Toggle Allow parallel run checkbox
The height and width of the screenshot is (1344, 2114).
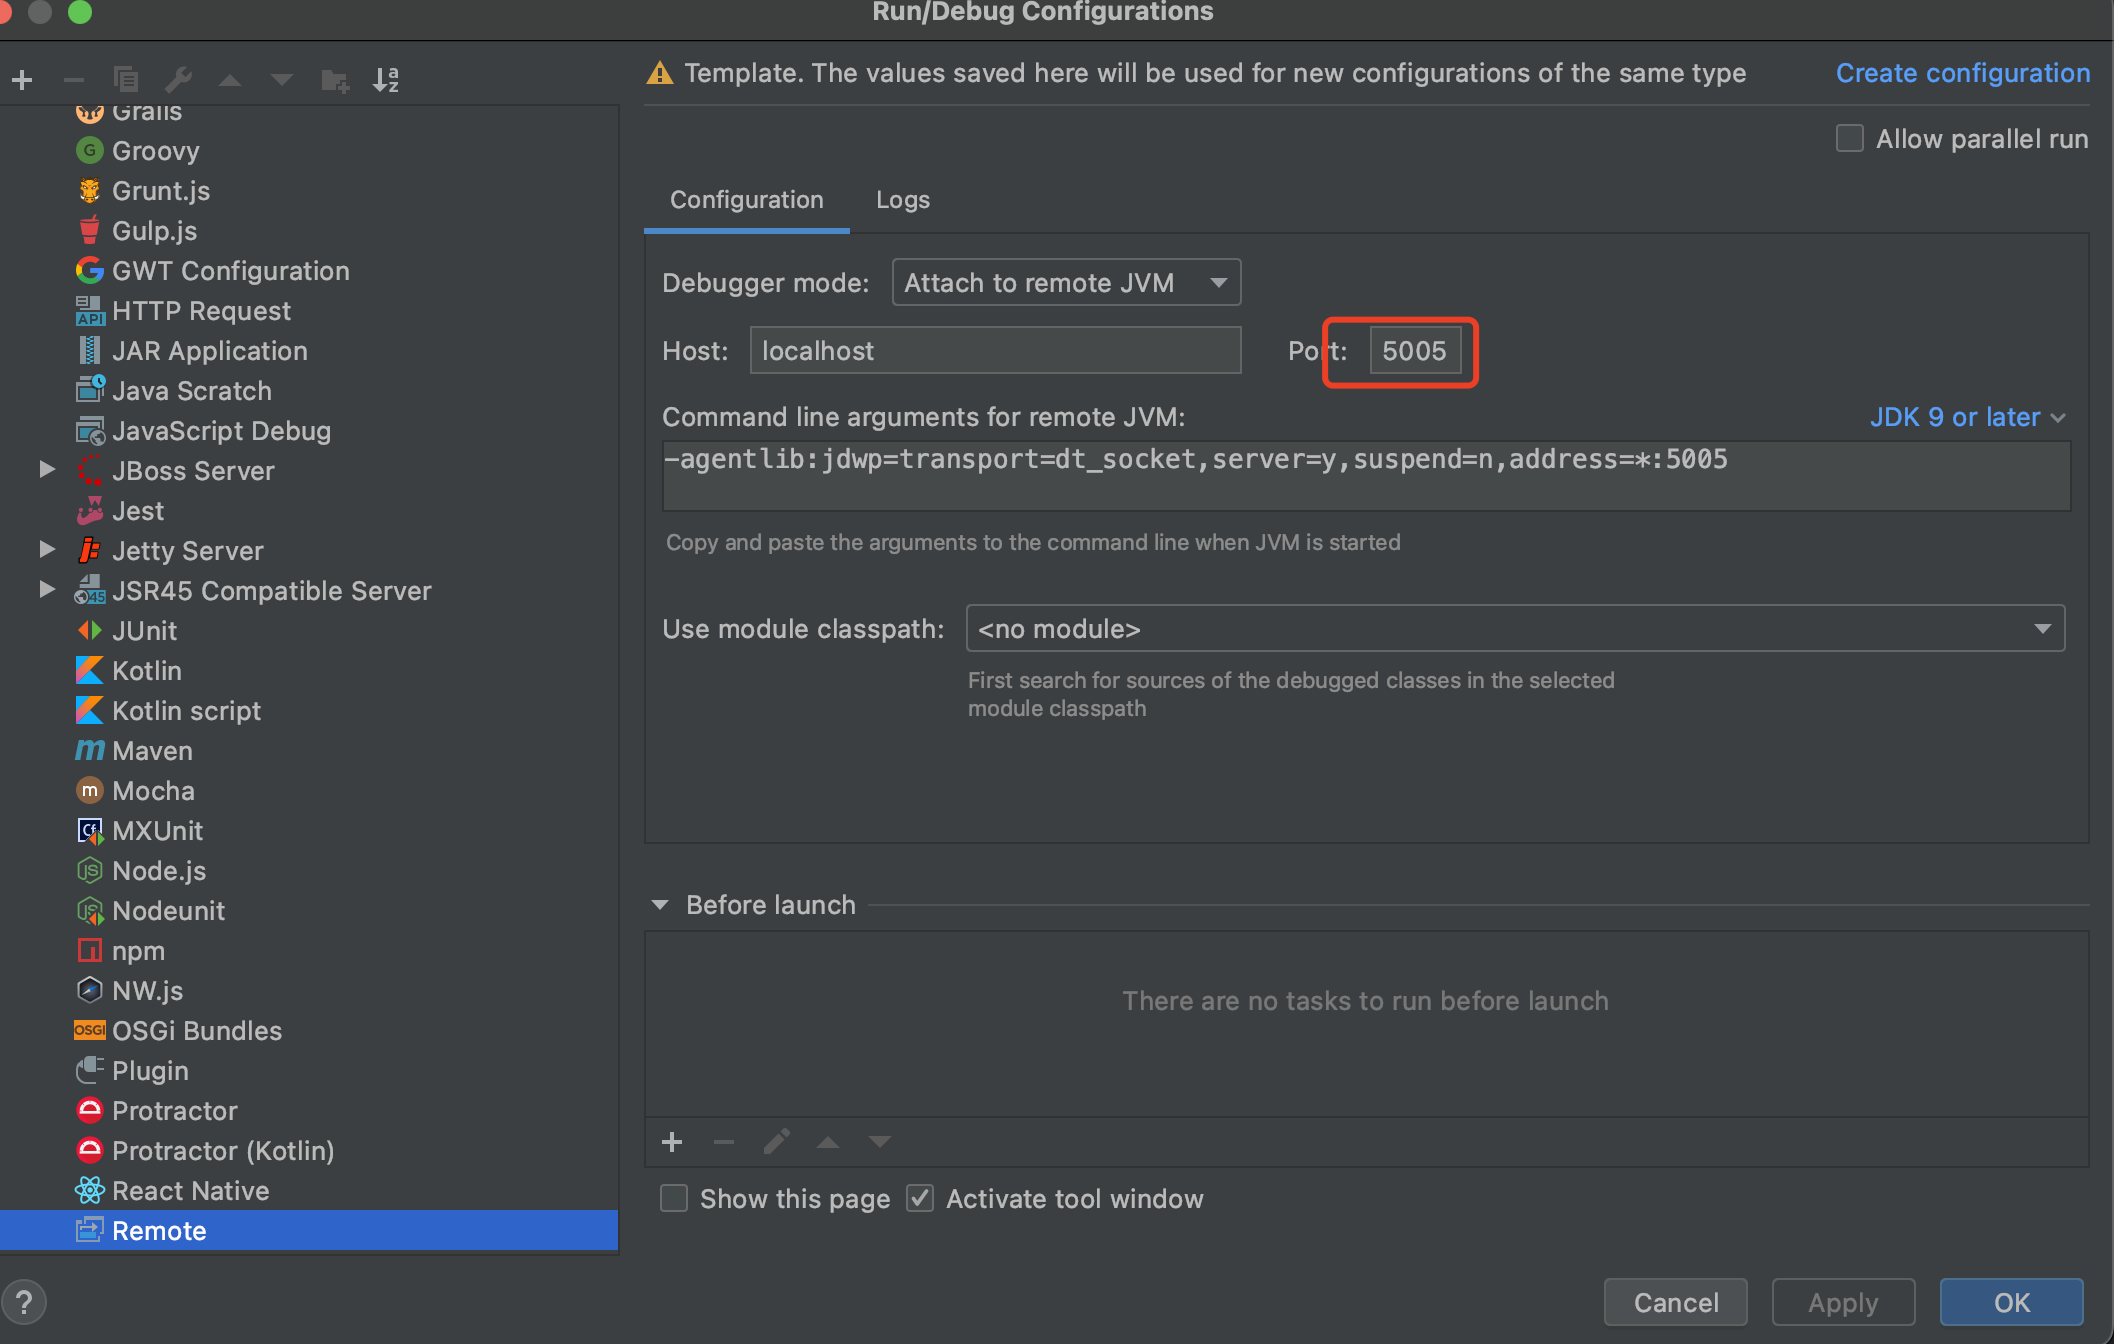click(1850, 138)
